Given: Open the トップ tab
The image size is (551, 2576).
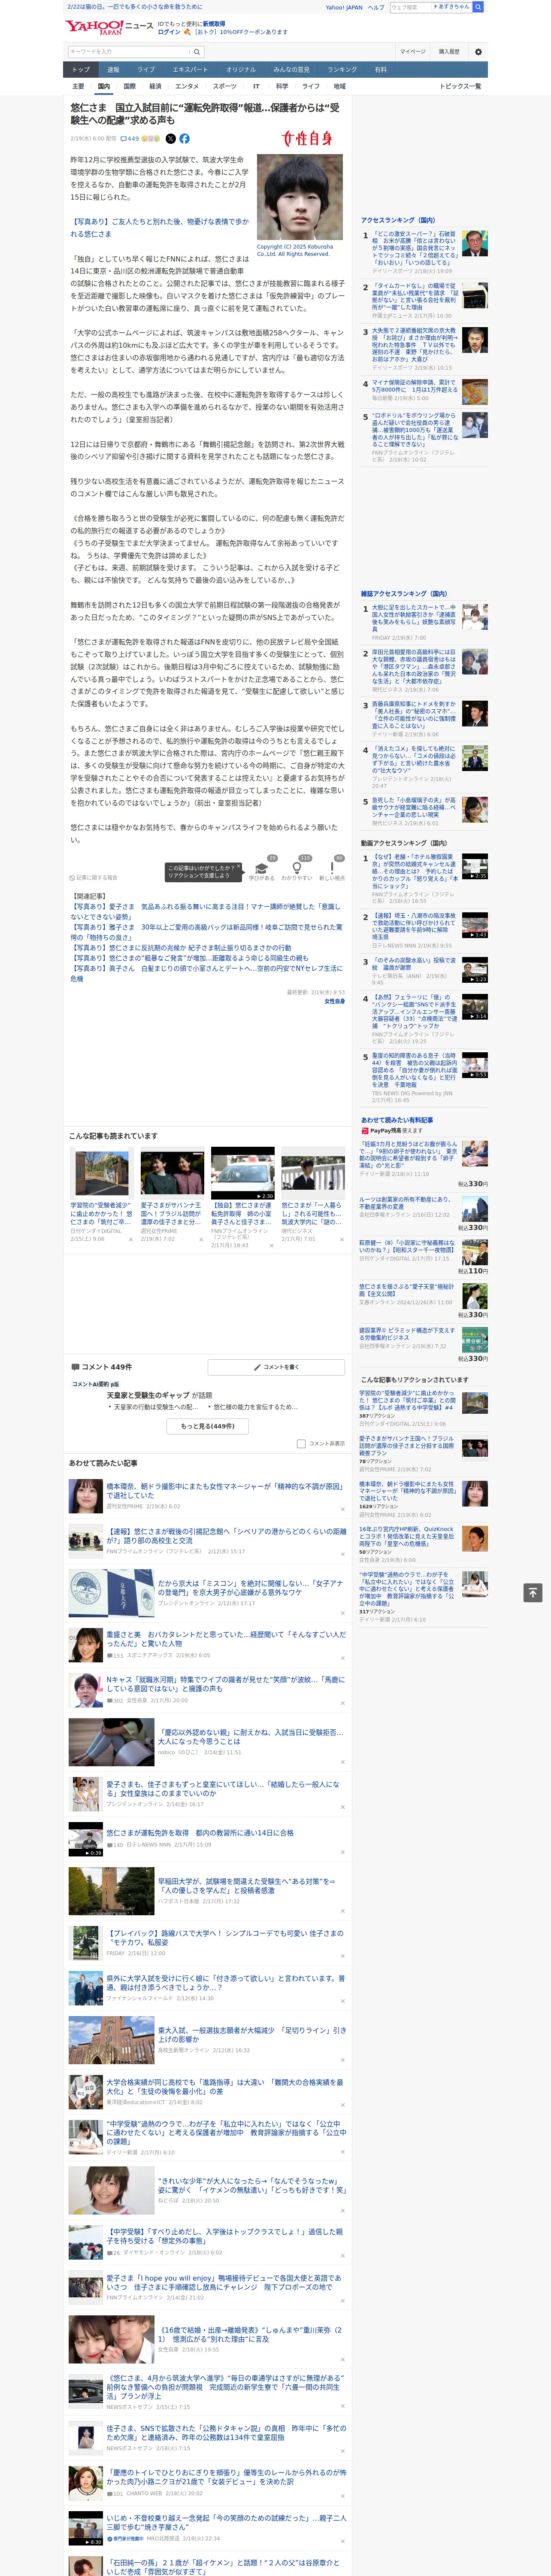Looking at the screenshot, I should 81,69.
